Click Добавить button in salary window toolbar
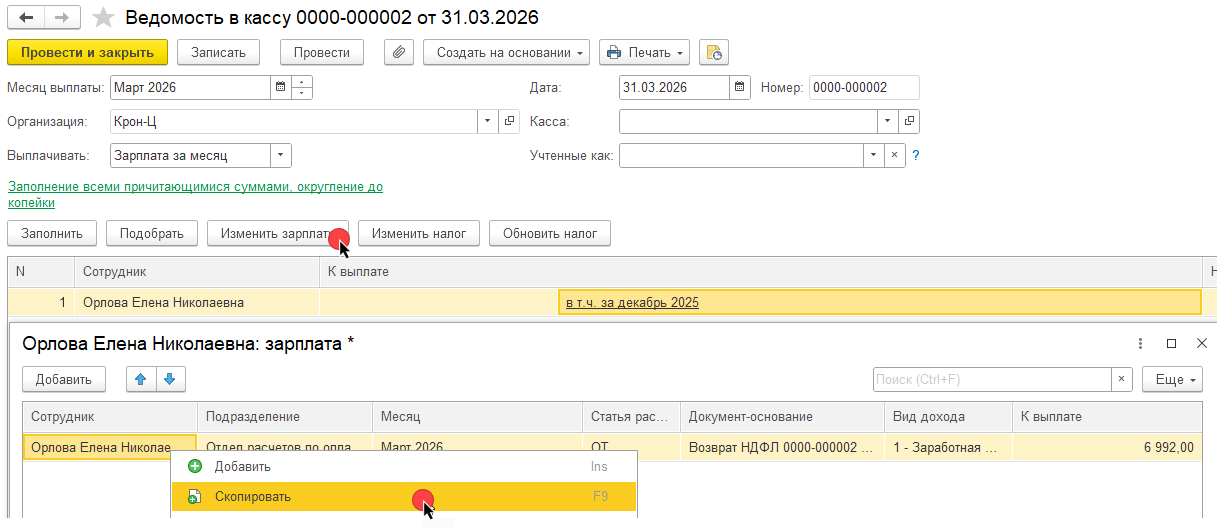 [x=64, y=380]
